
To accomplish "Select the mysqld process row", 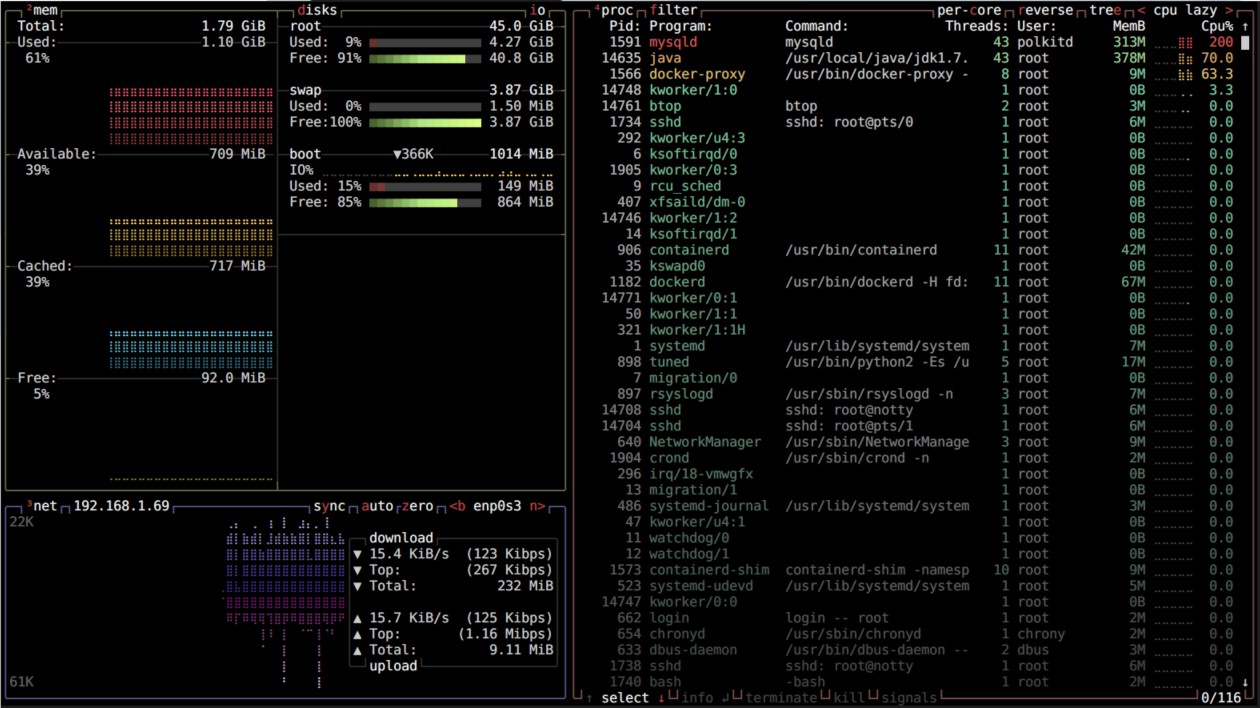I will pos(917,42).
